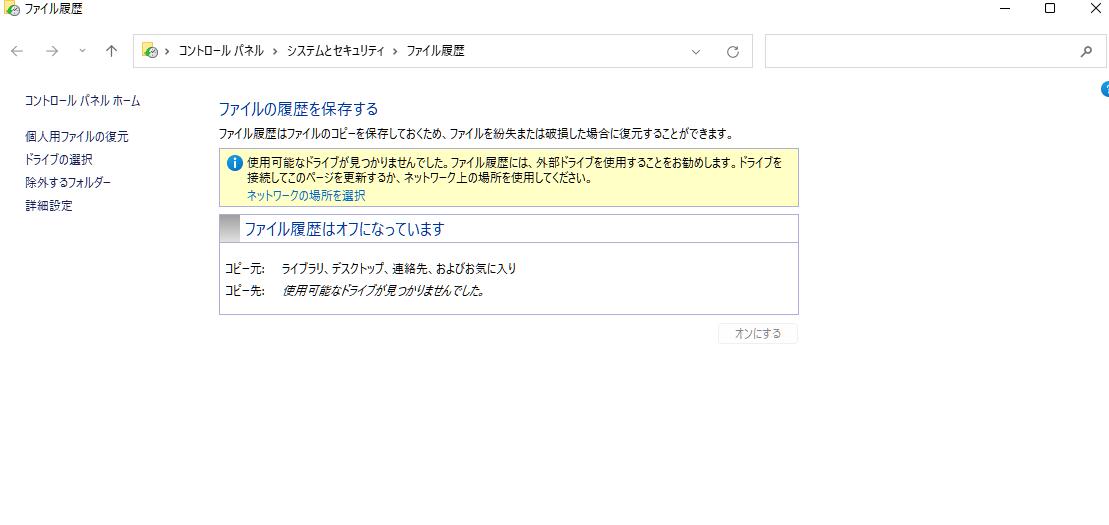Click the search magnifier icon
Screen dimensions: 1109x525
tap(1086, 52)
